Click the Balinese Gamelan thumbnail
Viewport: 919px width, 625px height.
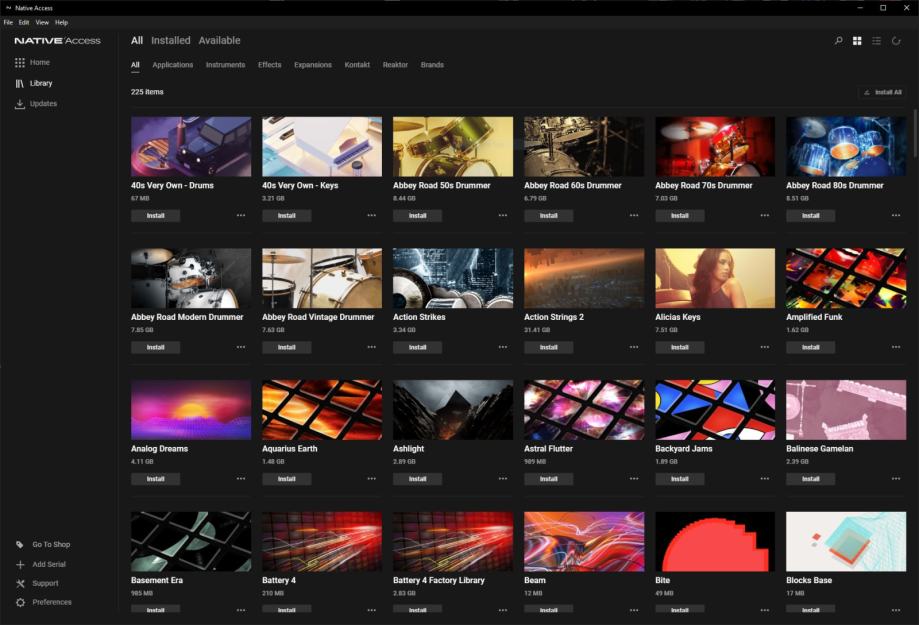click(846, 410)
